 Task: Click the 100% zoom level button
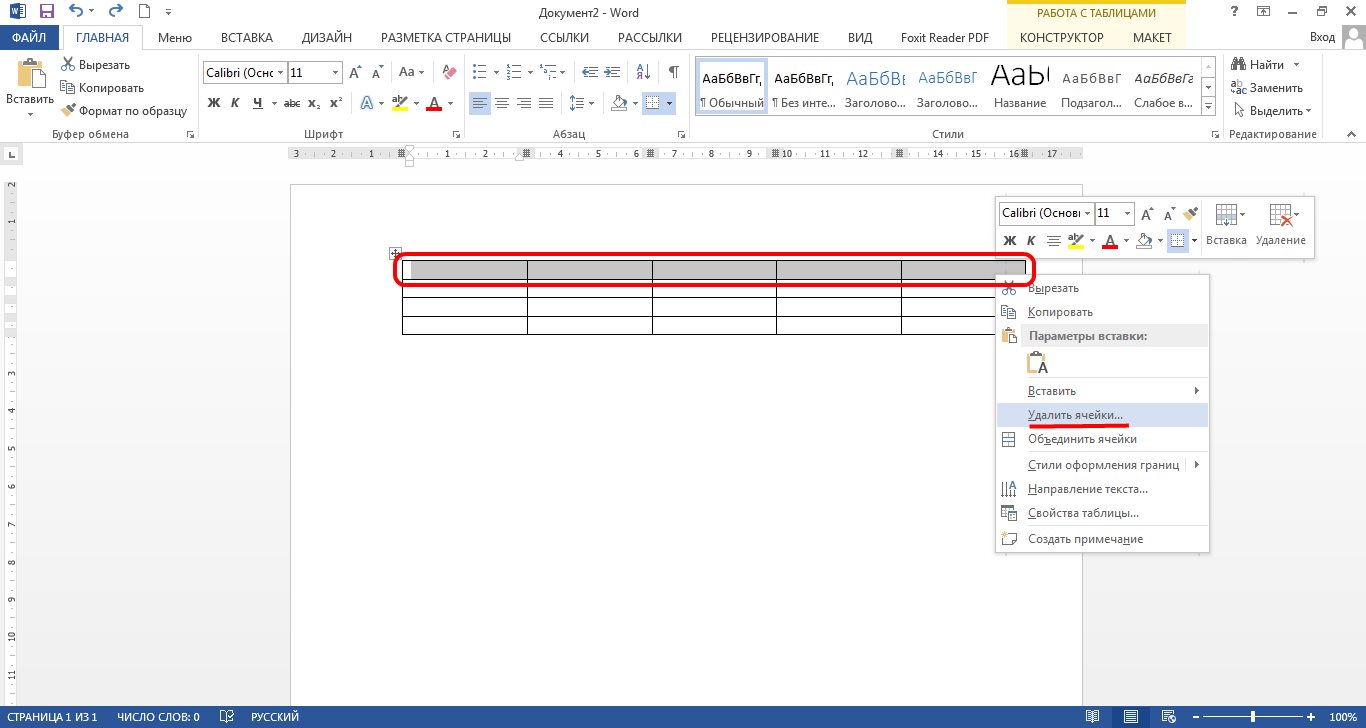coord(1342,717)
